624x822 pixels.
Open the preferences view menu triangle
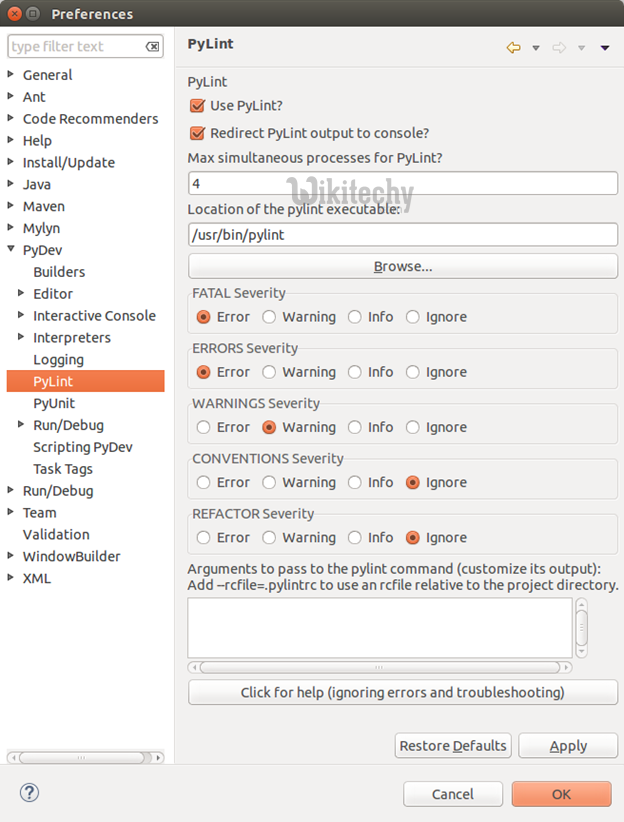(x=605, y=47)
